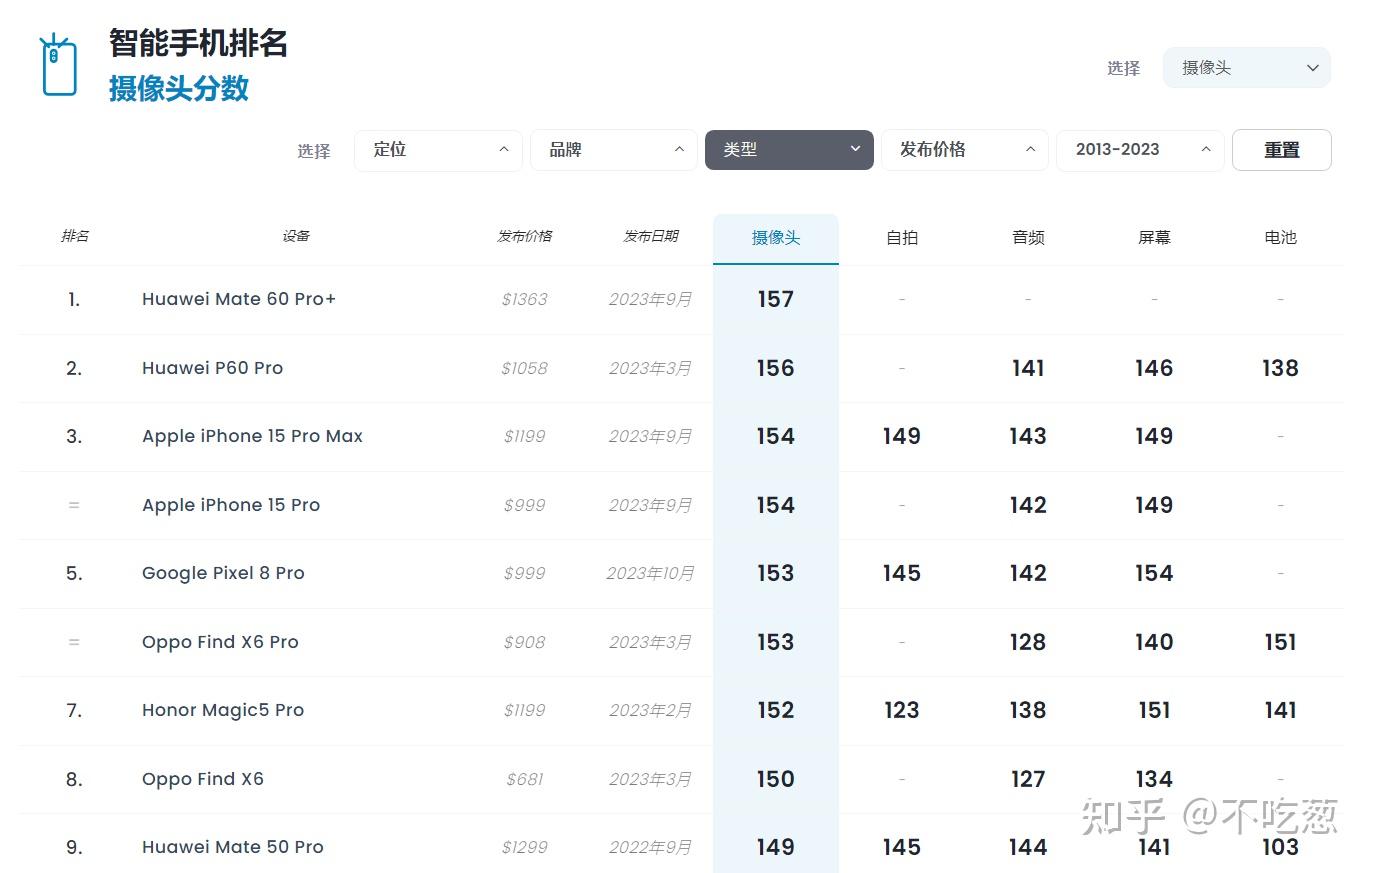The width and height of the screenshot is (1374, 873).
Task: Click audio score 127 for Oppo Find X6
Action: [x=1028, y=779]
